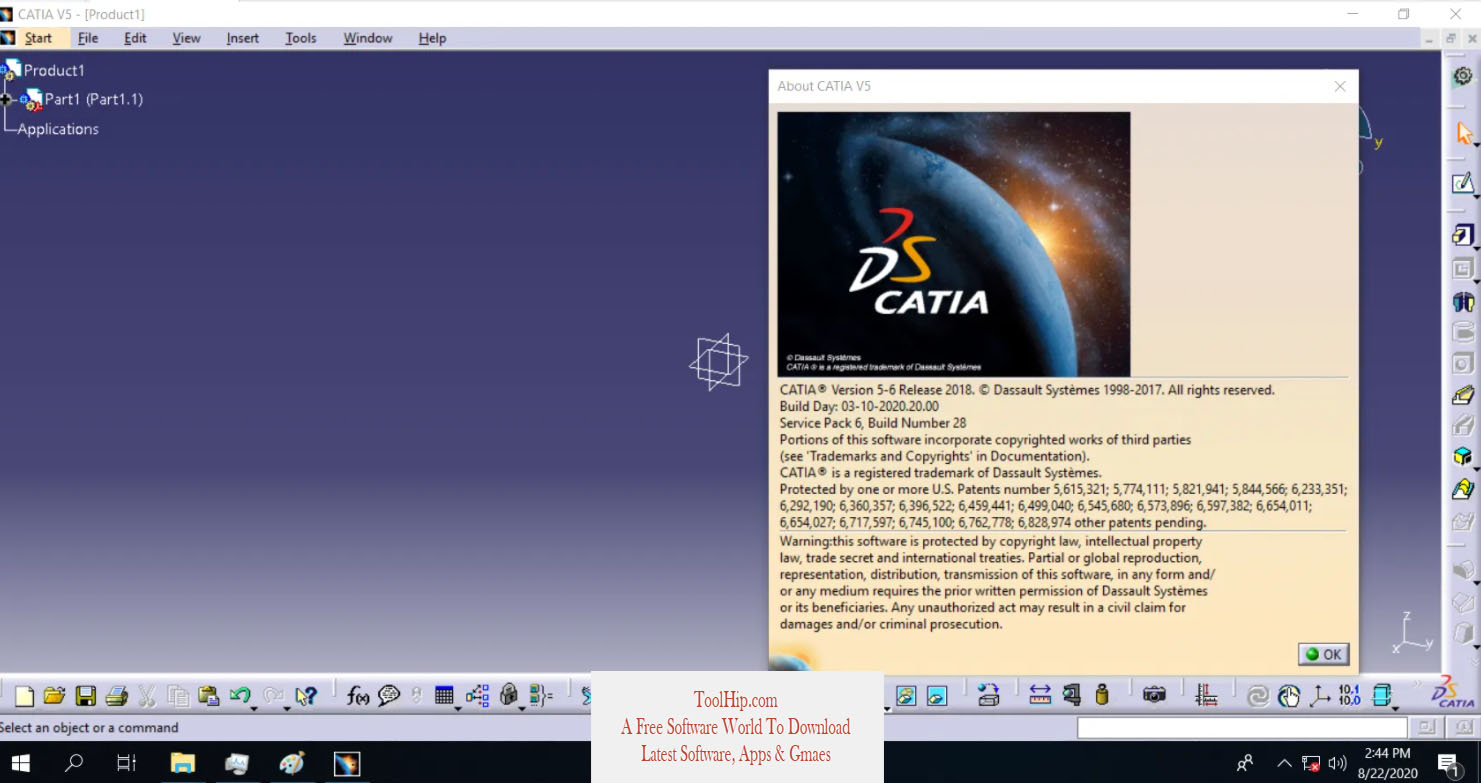Click the CATIA splash image in About dialog
The height and width of the screenshot is (783, 1481).
pos(954,244)
